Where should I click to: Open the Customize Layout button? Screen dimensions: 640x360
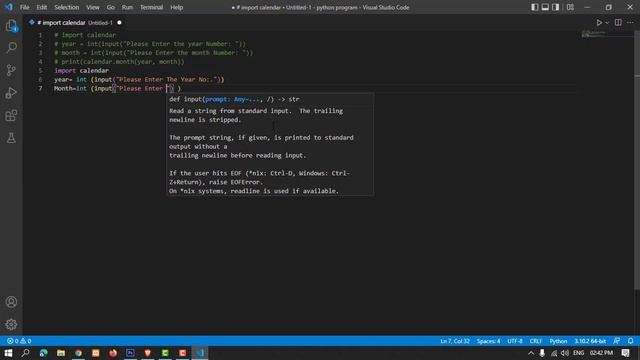570,7
